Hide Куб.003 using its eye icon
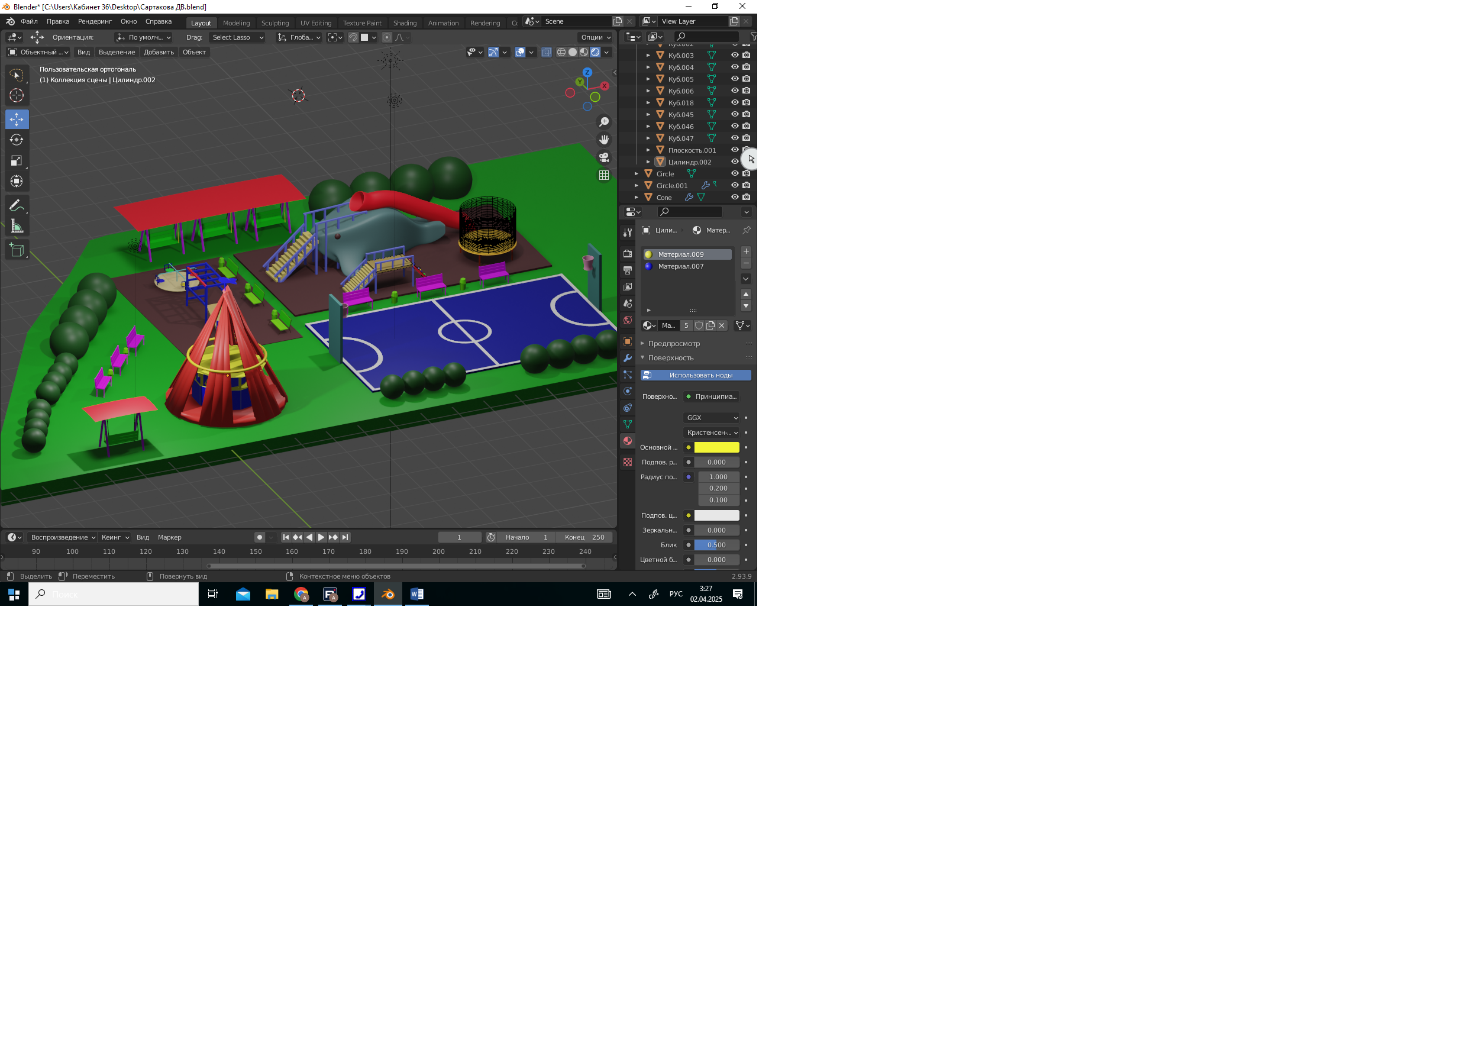Screen dimensions: 1473x1052 (x=734, y=56)
